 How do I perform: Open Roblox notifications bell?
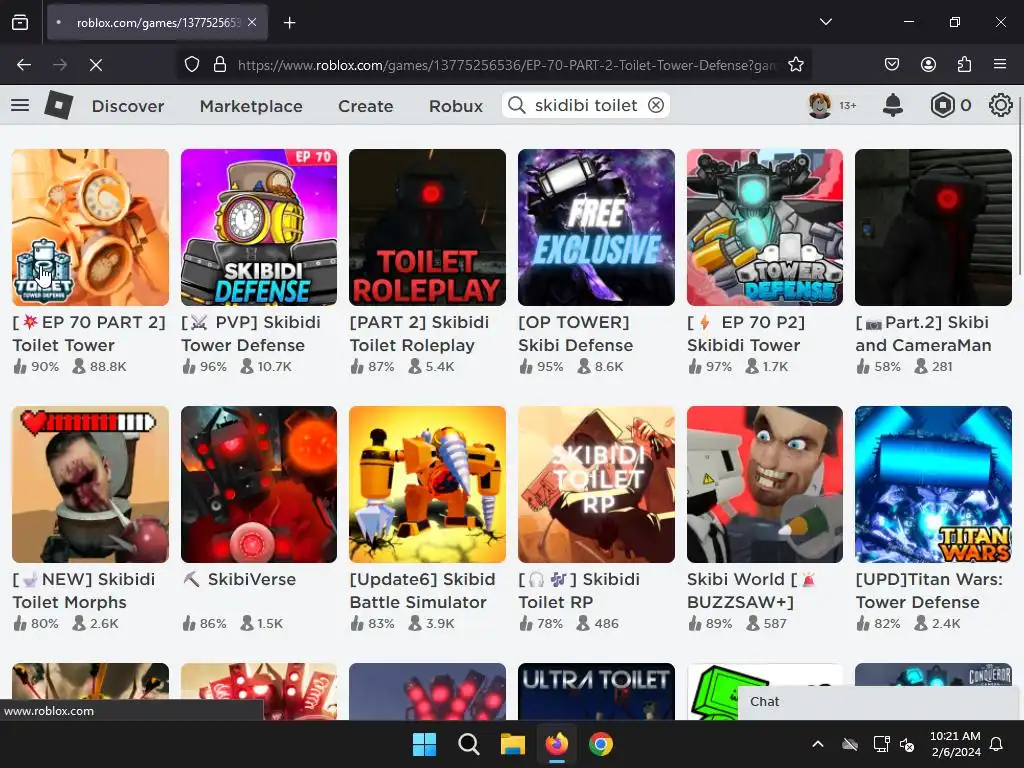click(893, 105)
